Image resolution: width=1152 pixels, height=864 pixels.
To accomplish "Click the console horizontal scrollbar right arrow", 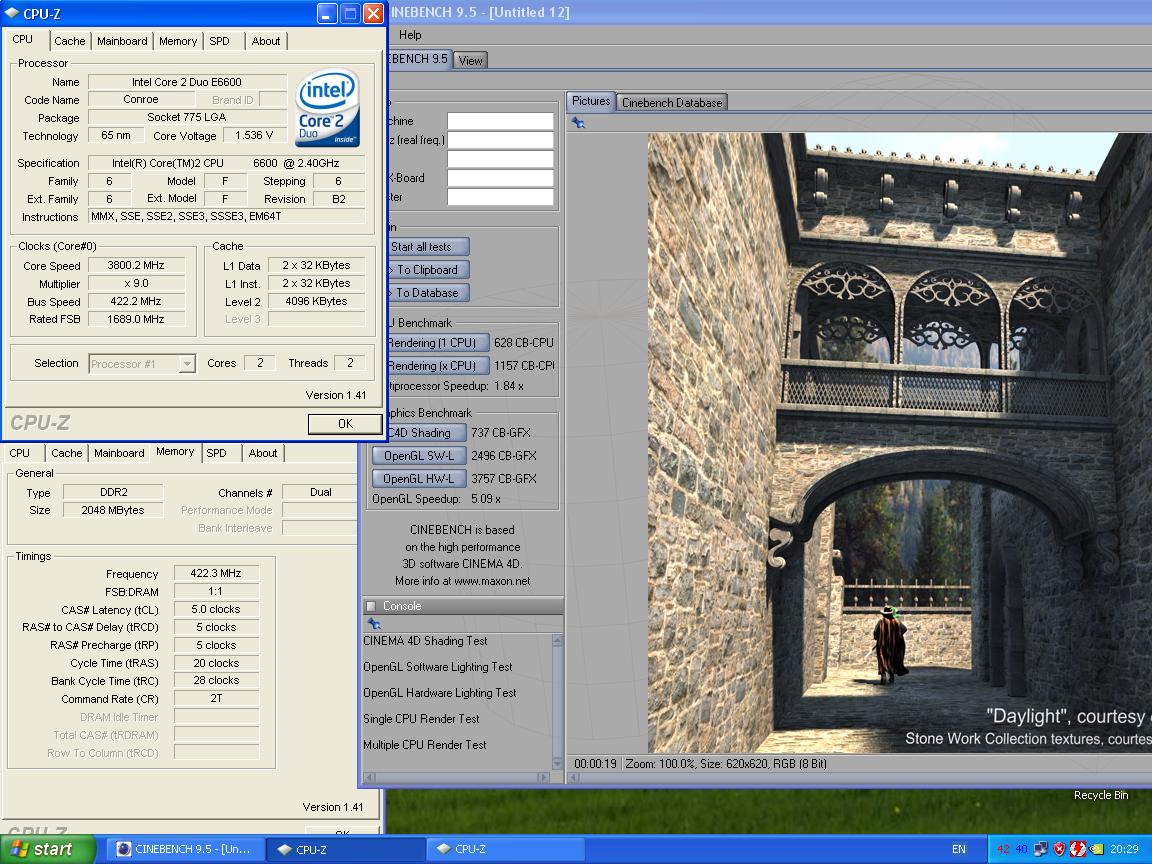I will 544,777.
